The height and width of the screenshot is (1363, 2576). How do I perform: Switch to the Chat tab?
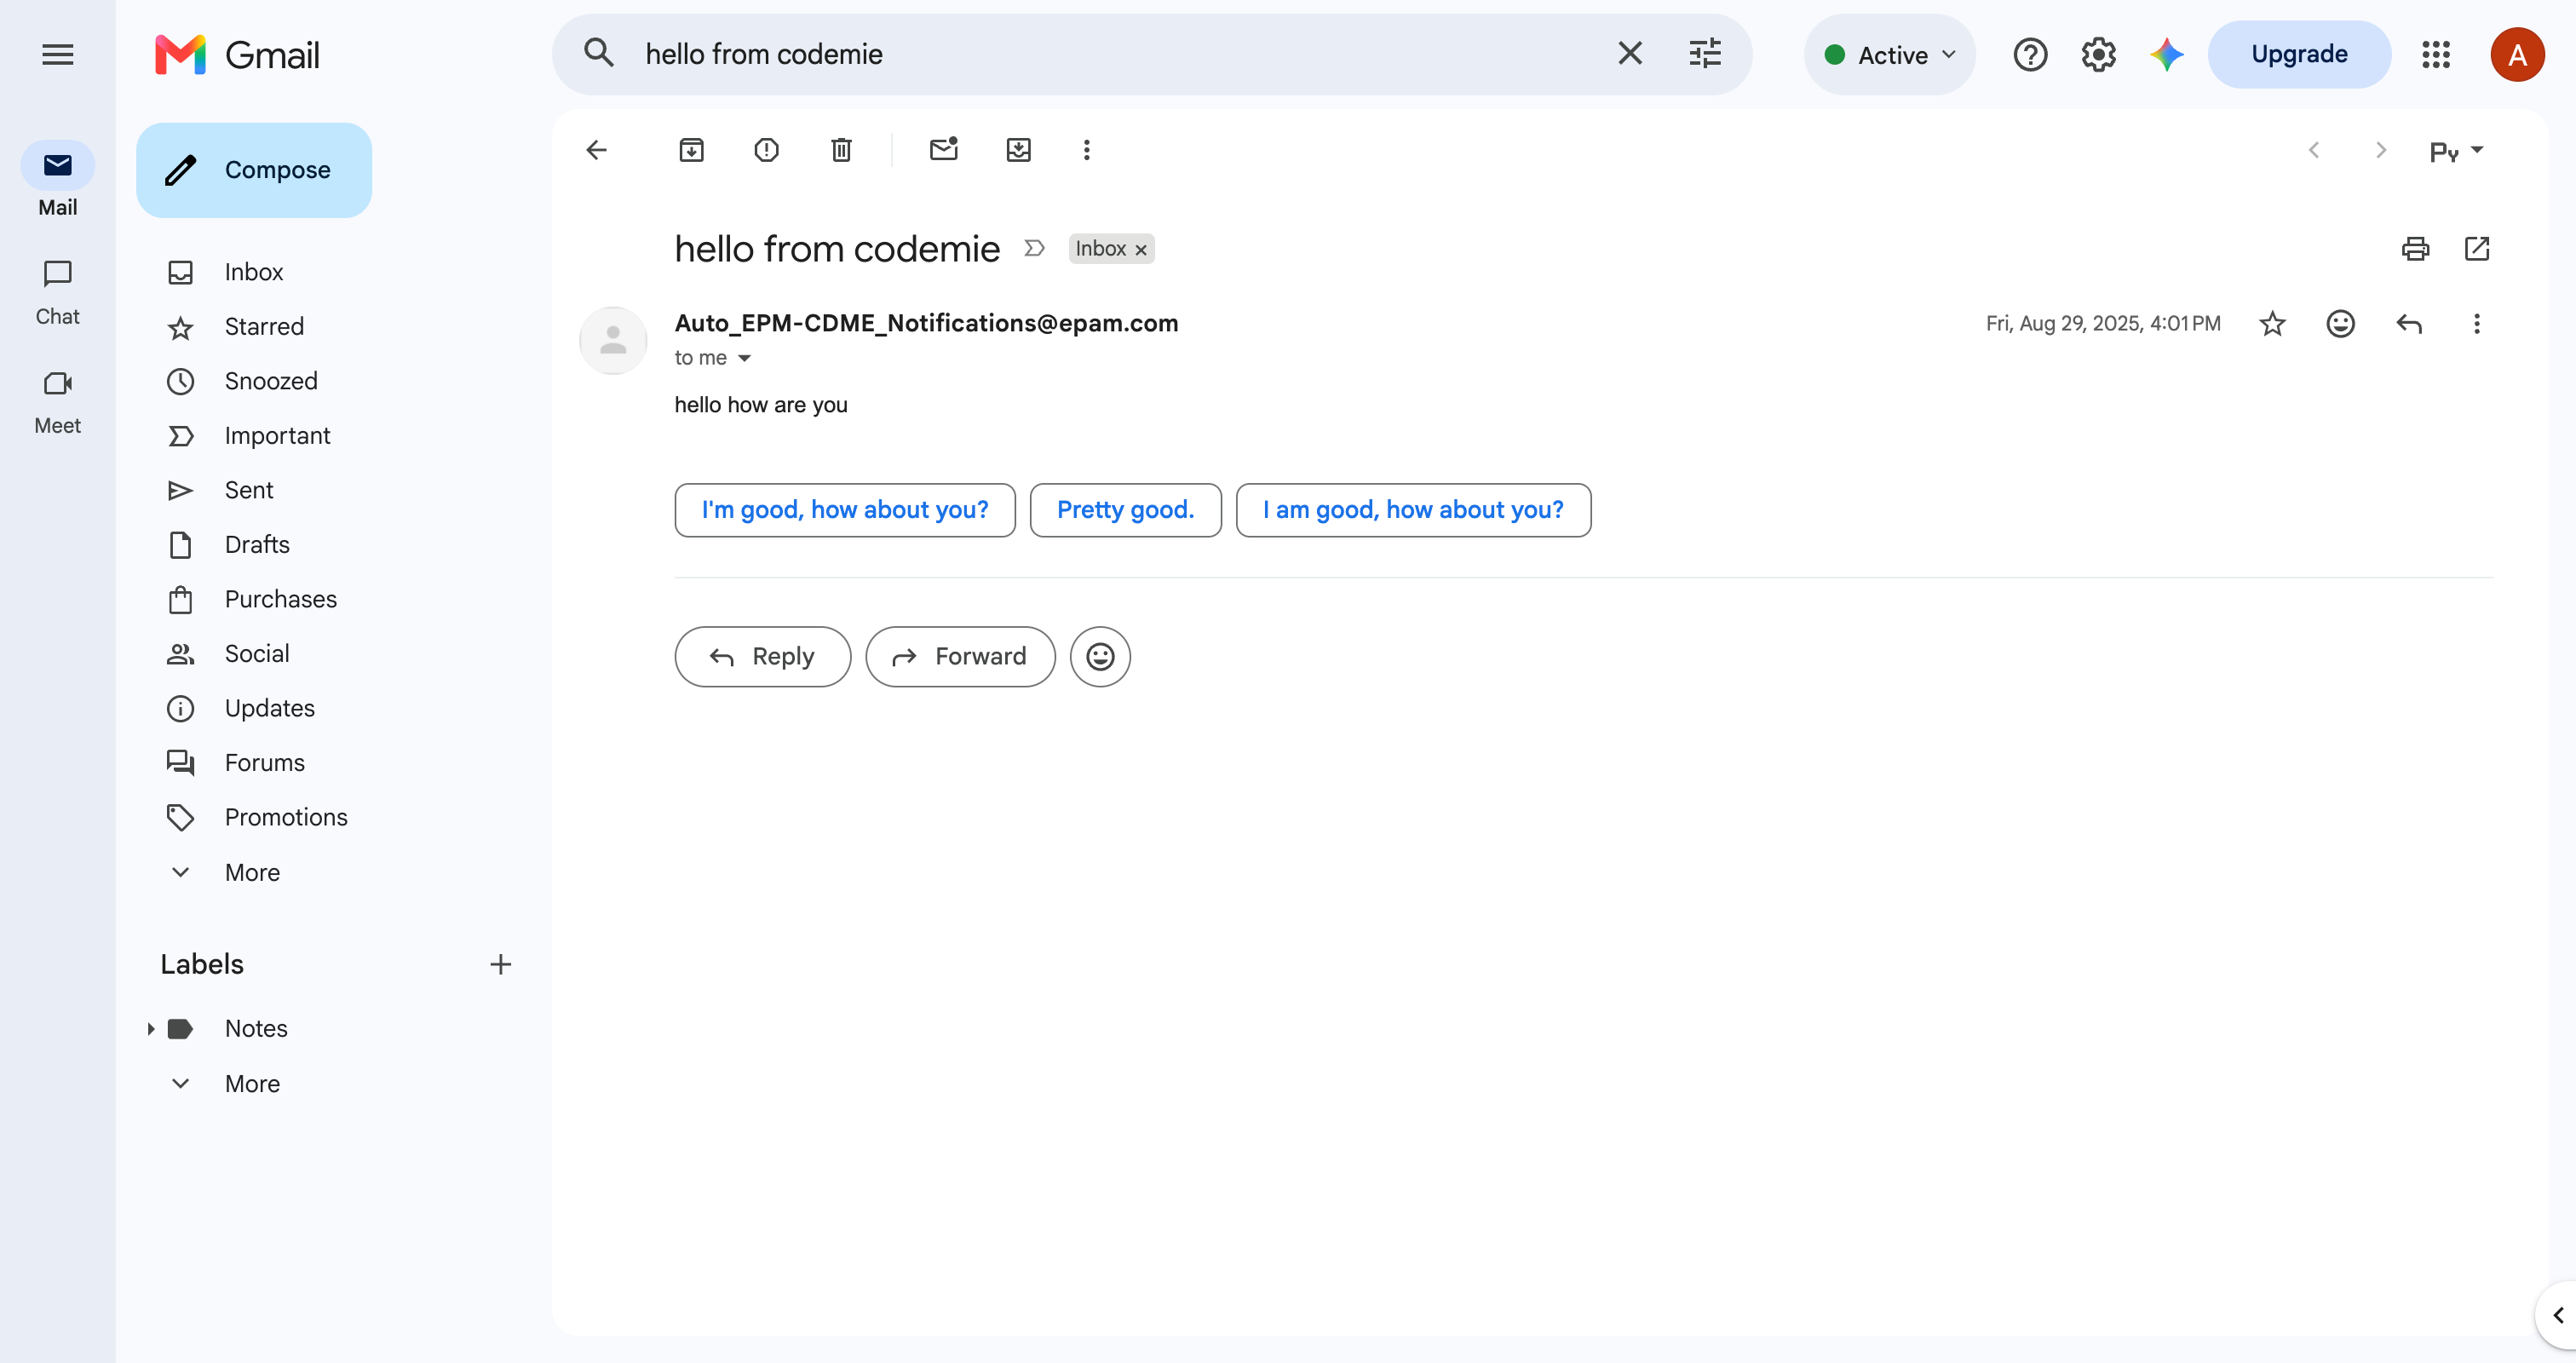pos(57,293)
